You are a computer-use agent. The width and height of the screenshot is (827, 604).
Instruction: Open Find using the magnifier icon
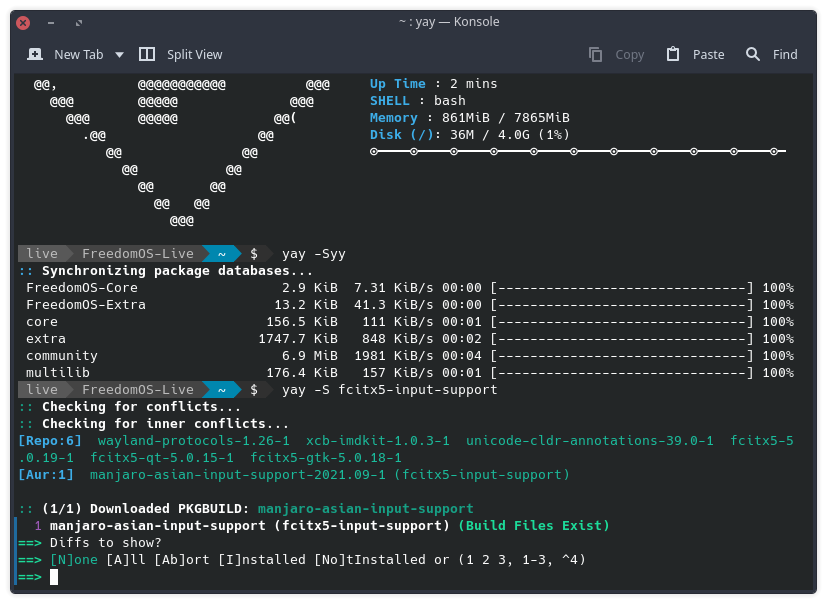pos(753,54)
